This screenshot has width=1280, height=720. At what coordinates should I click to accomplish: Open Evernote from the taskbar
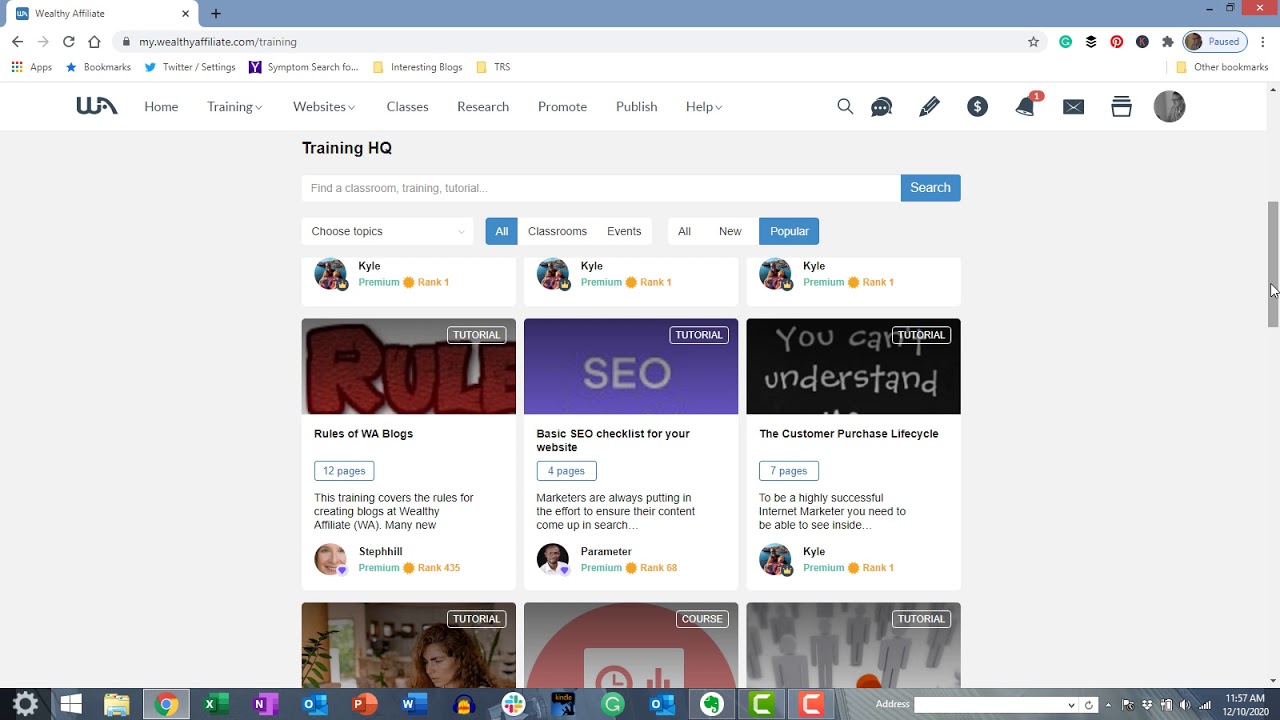tap(711, 705)
